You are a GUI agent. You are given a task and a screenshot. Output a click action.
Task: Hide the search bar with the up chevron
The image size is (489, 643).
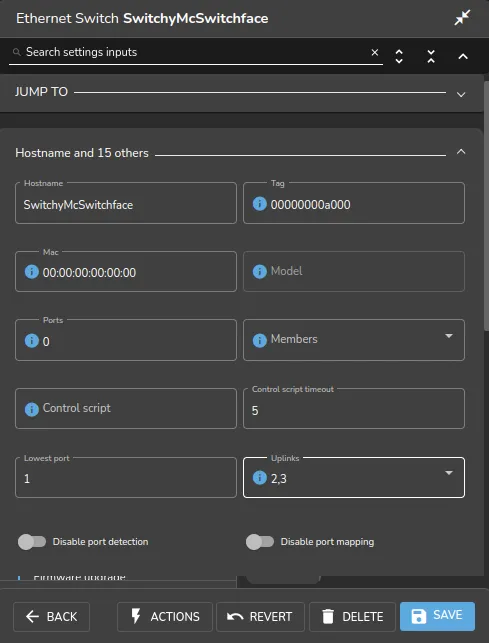(x=463, y=56)
